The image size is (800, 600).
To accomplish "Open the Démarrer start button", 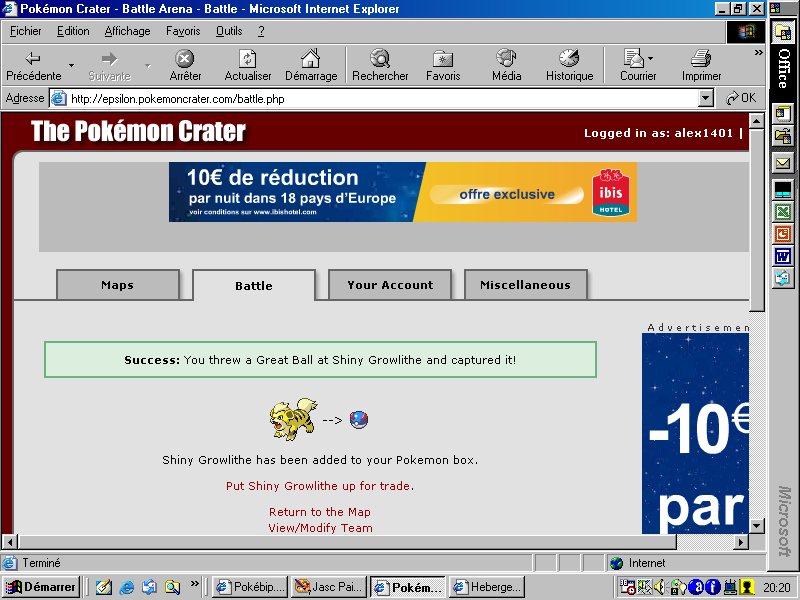I will point(41,587).
